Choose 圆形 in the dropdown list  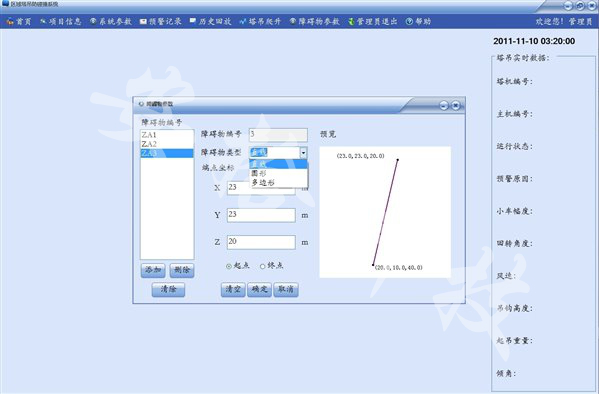point(278,173)
